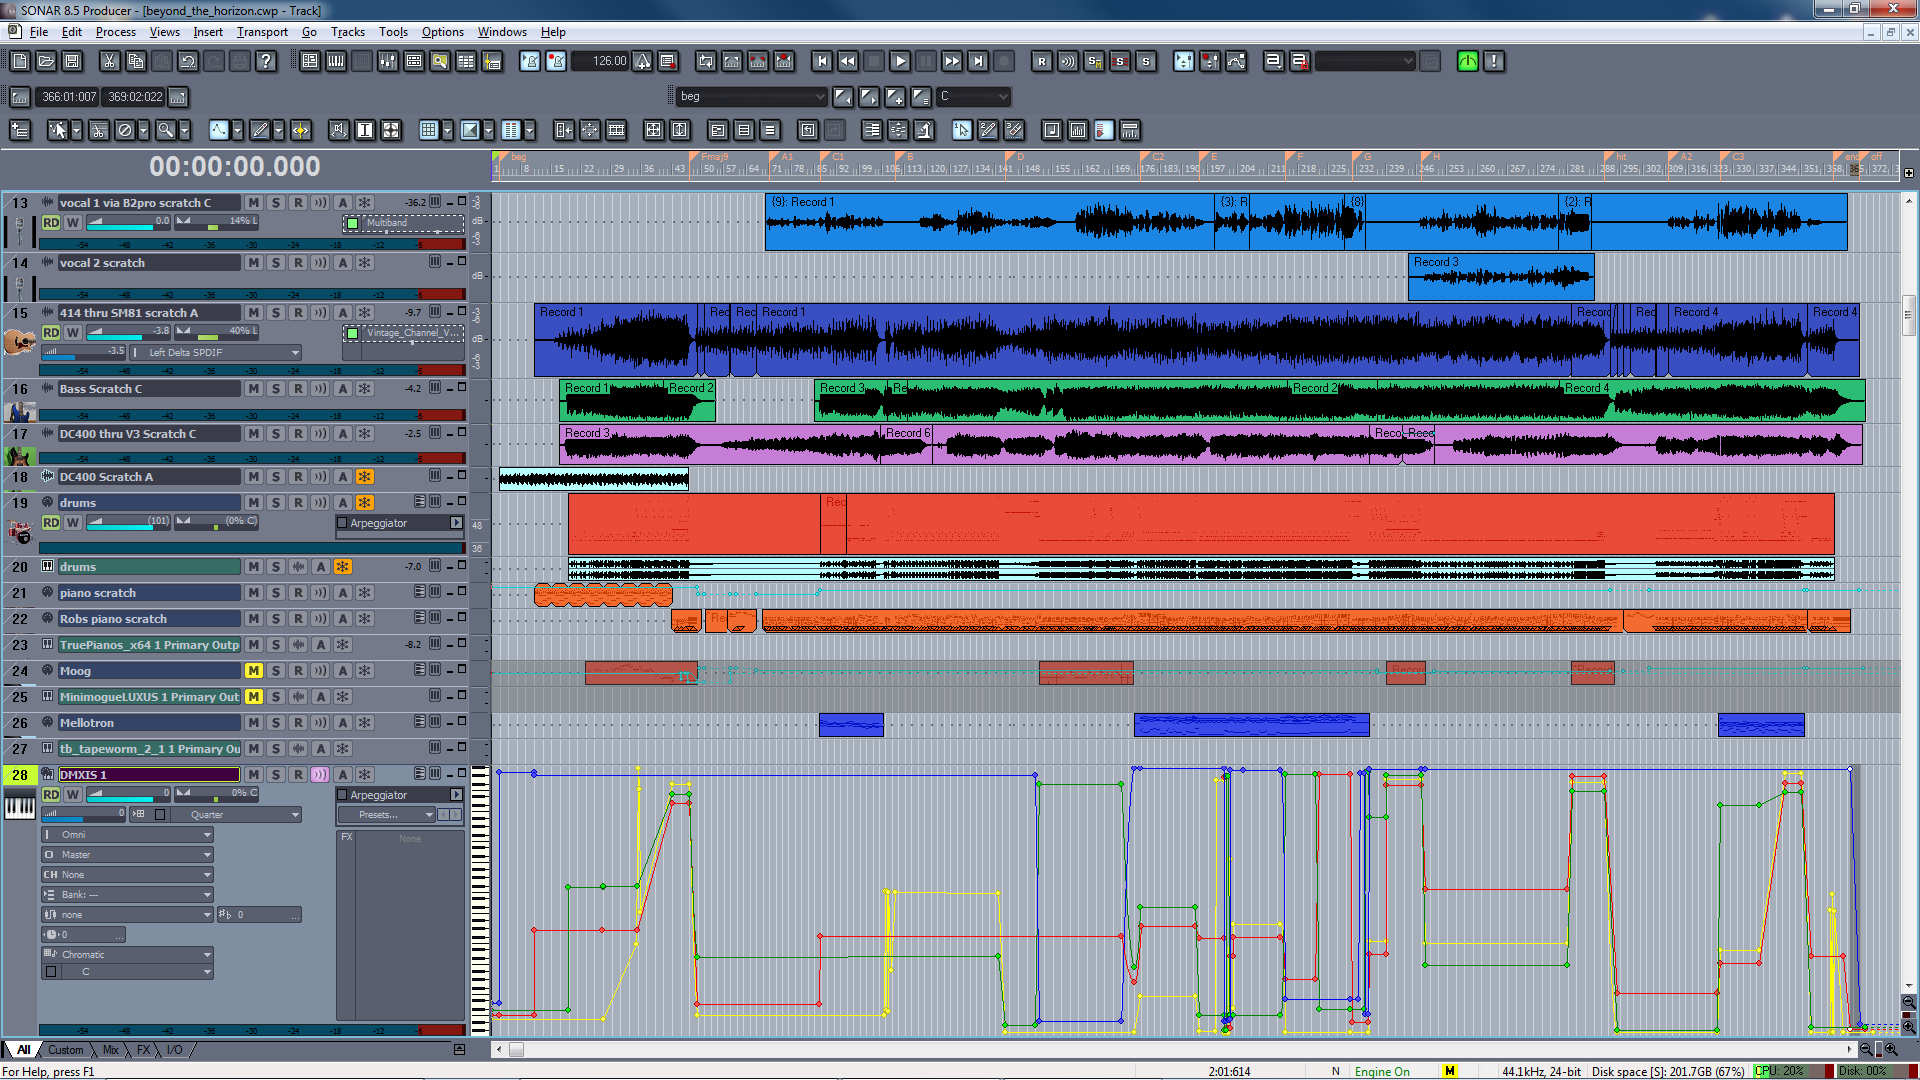The width and height of the screenshot is (1920, 1080).
Task: Click the W write button on DMXIS 1
Action: (73, 795)
